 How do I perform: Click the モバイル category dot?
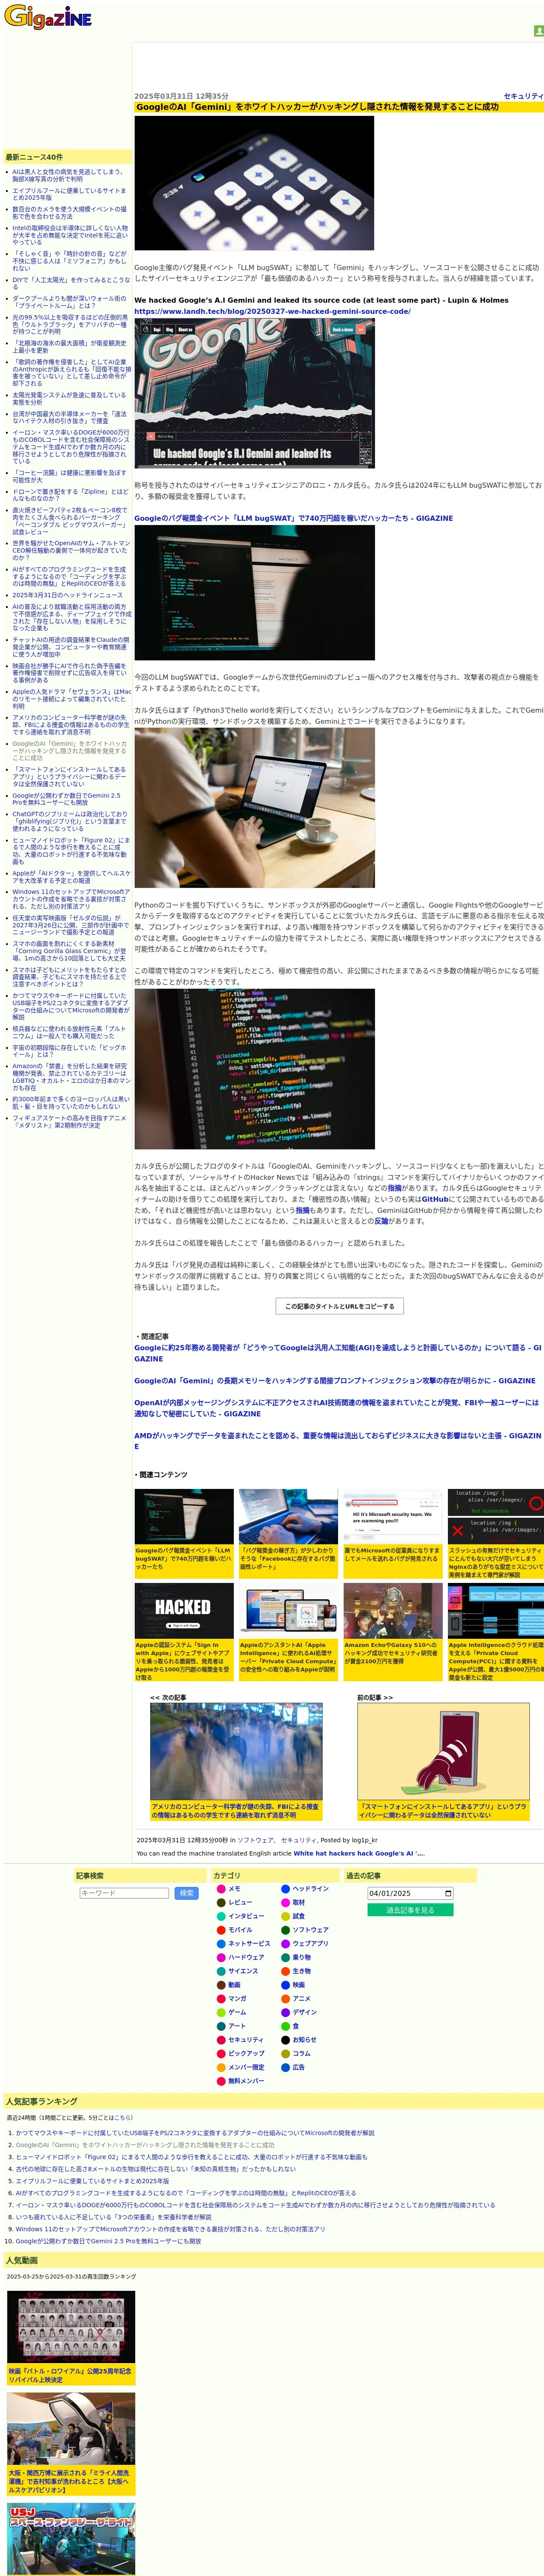pyautogui.click(x=221, y=1930)
